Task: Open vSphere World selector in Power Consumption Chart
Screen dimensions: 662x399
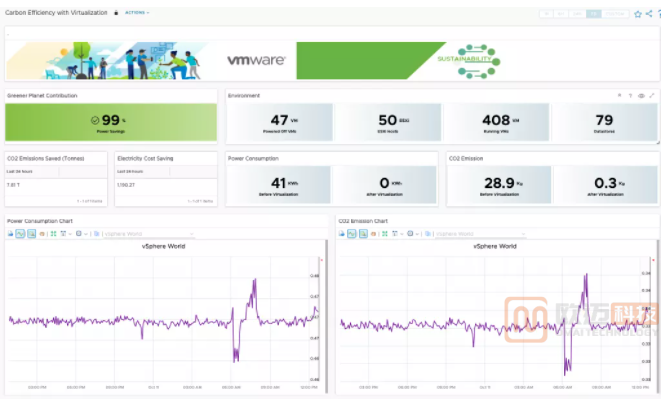Action: (x=149, y=233)
